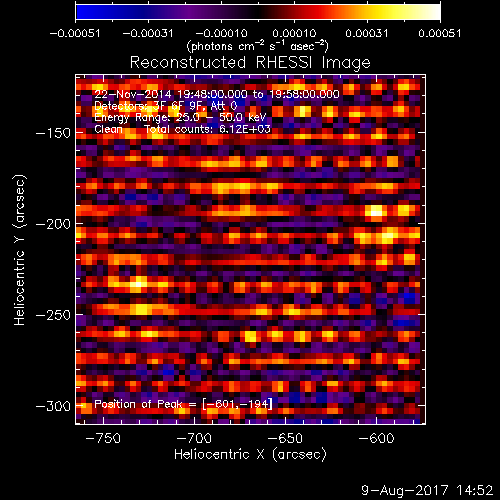The image size is (500, 500).
Task: Select the -0.00051 colorbar label
Action: (x=75, y=33)
